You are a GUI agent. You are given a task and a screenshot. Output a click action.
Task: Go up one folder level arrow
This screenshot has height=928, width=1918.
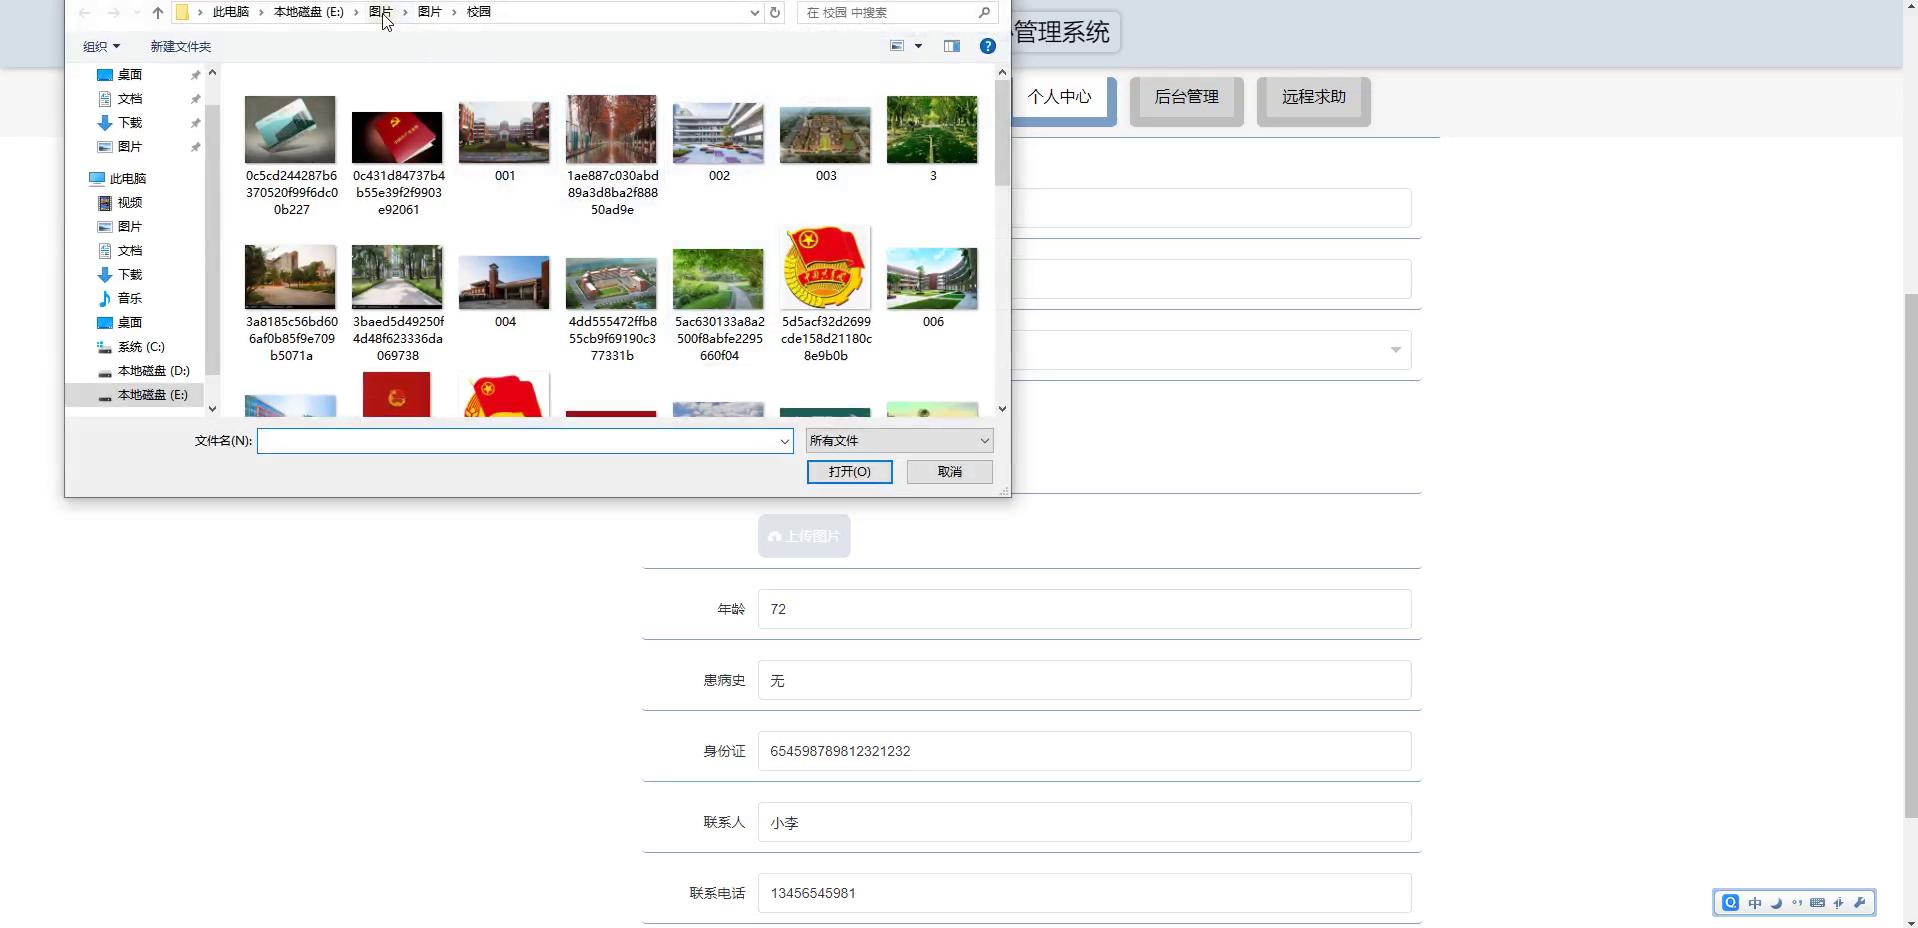point(158,12)
